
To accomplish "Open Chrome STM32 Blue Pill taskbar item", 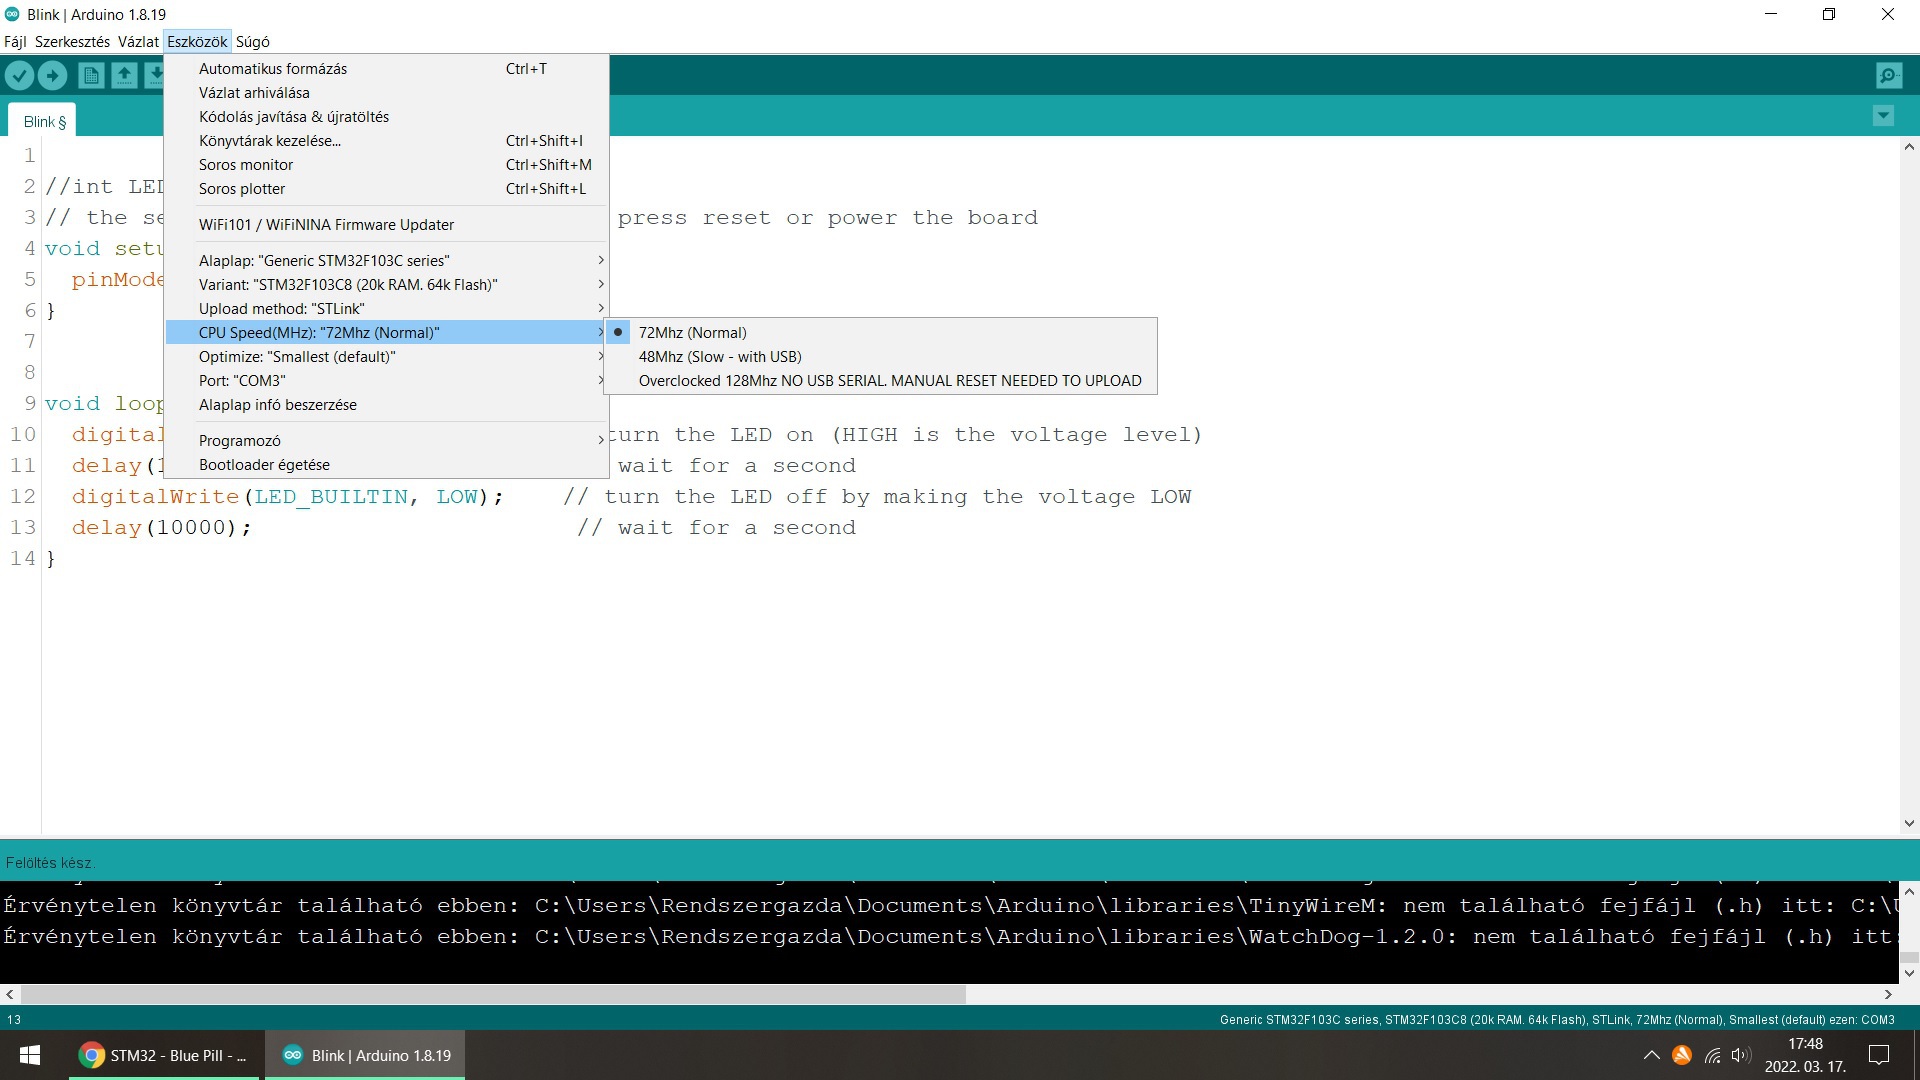I will (166, 1055).
